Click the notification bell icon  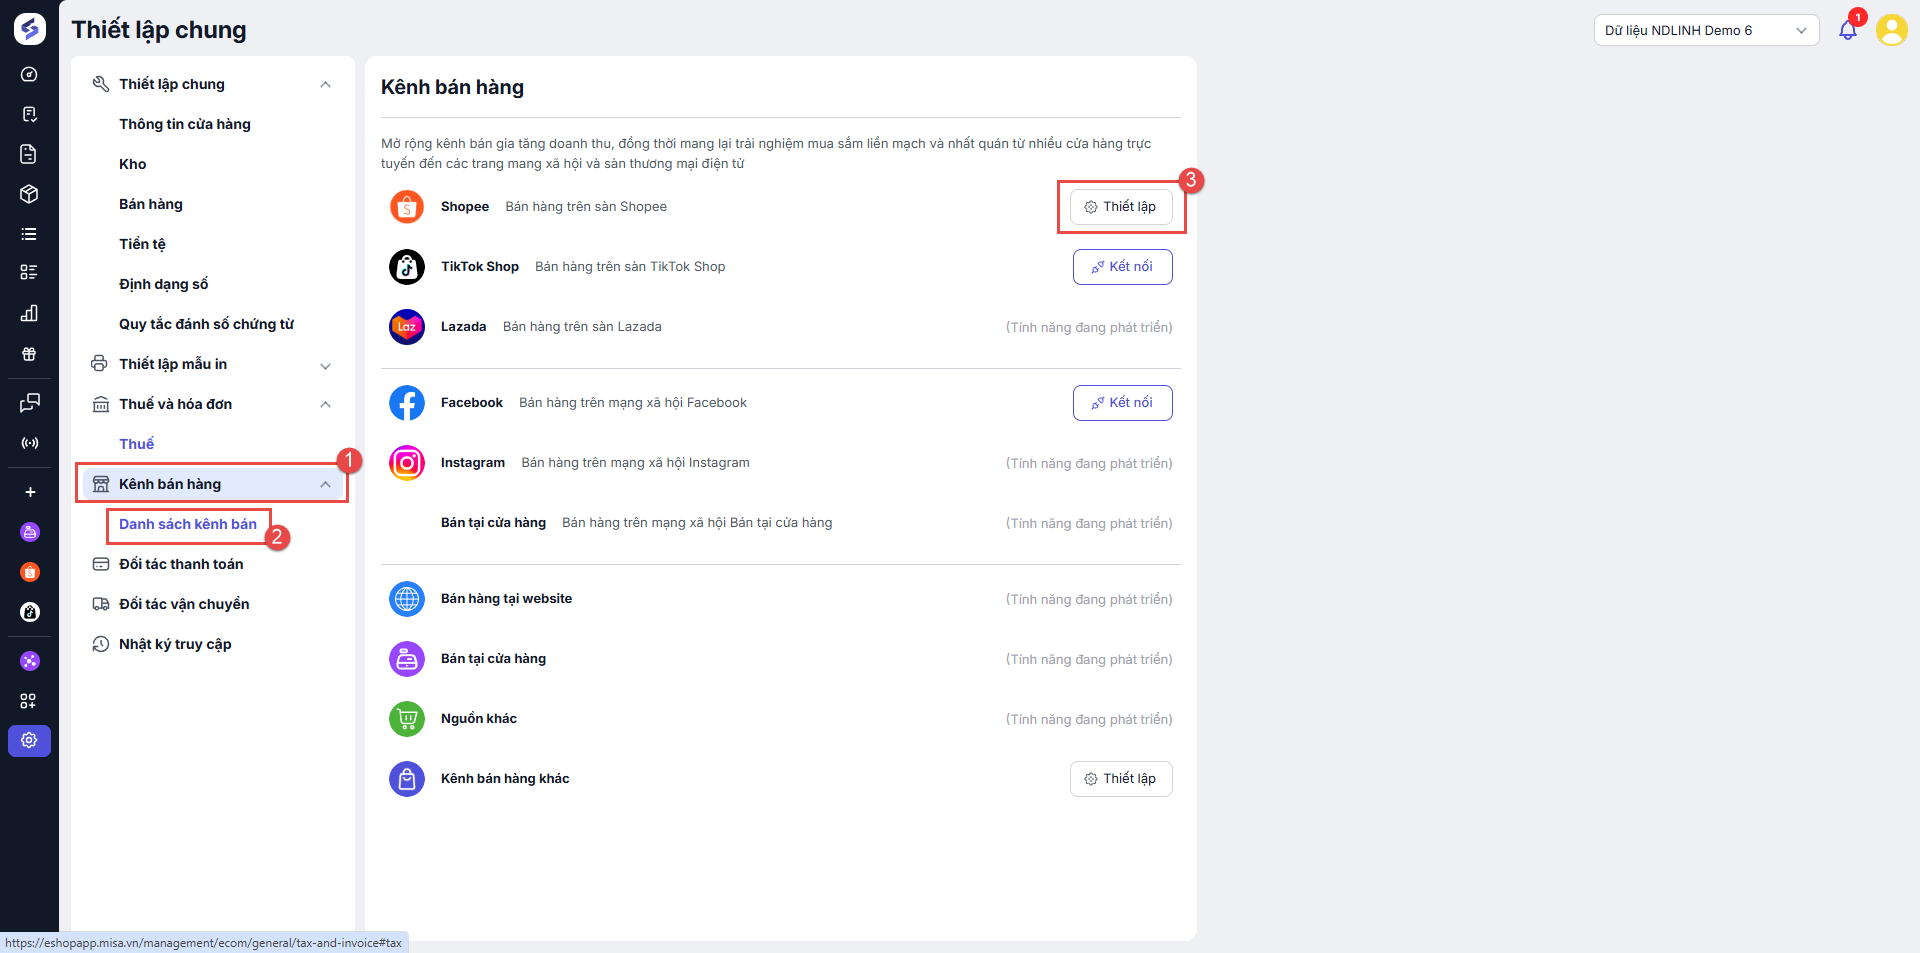pyautogui.click(x=1847, y=30)
